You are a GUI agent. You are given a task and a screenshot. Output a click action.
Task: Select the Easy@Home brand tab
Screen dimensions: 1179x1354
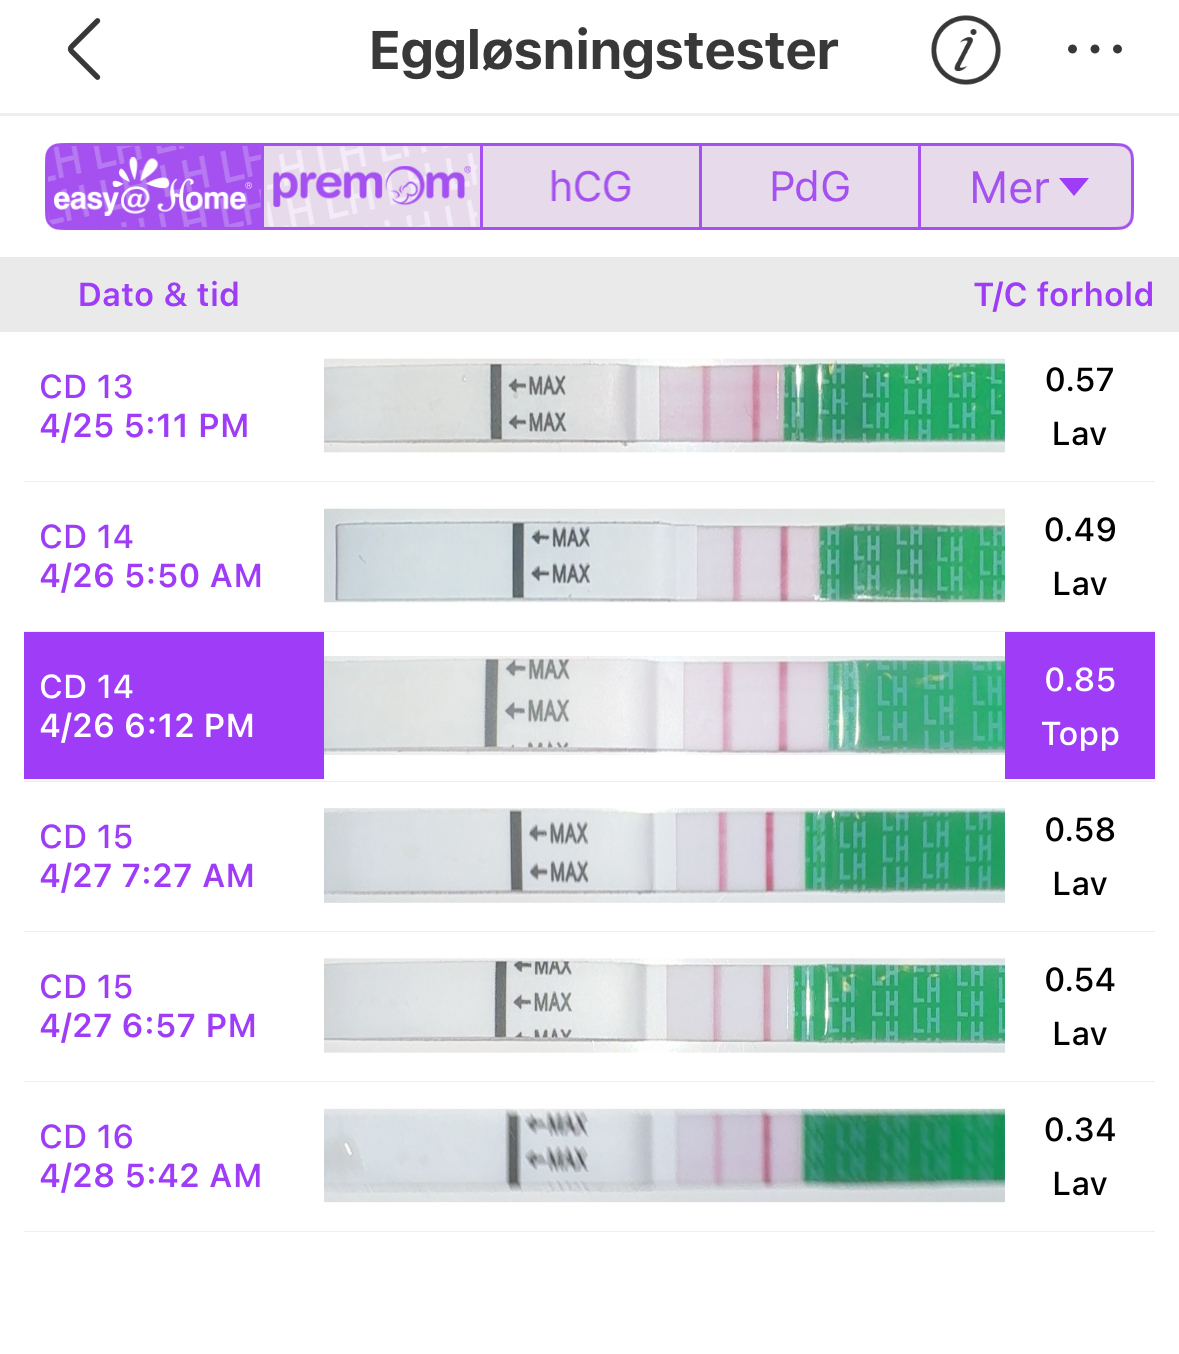point(155,187)
